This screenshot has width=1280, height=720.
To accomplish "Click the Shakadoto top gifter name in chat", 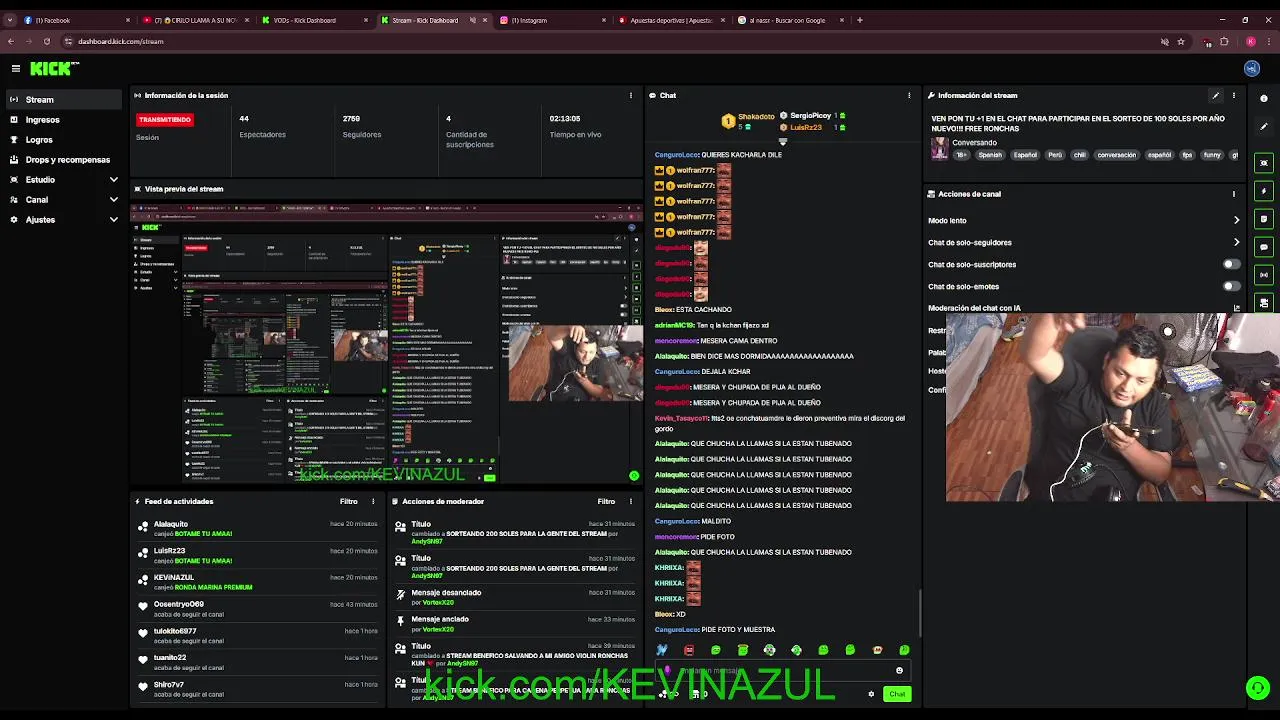I will tap(756, 117).
